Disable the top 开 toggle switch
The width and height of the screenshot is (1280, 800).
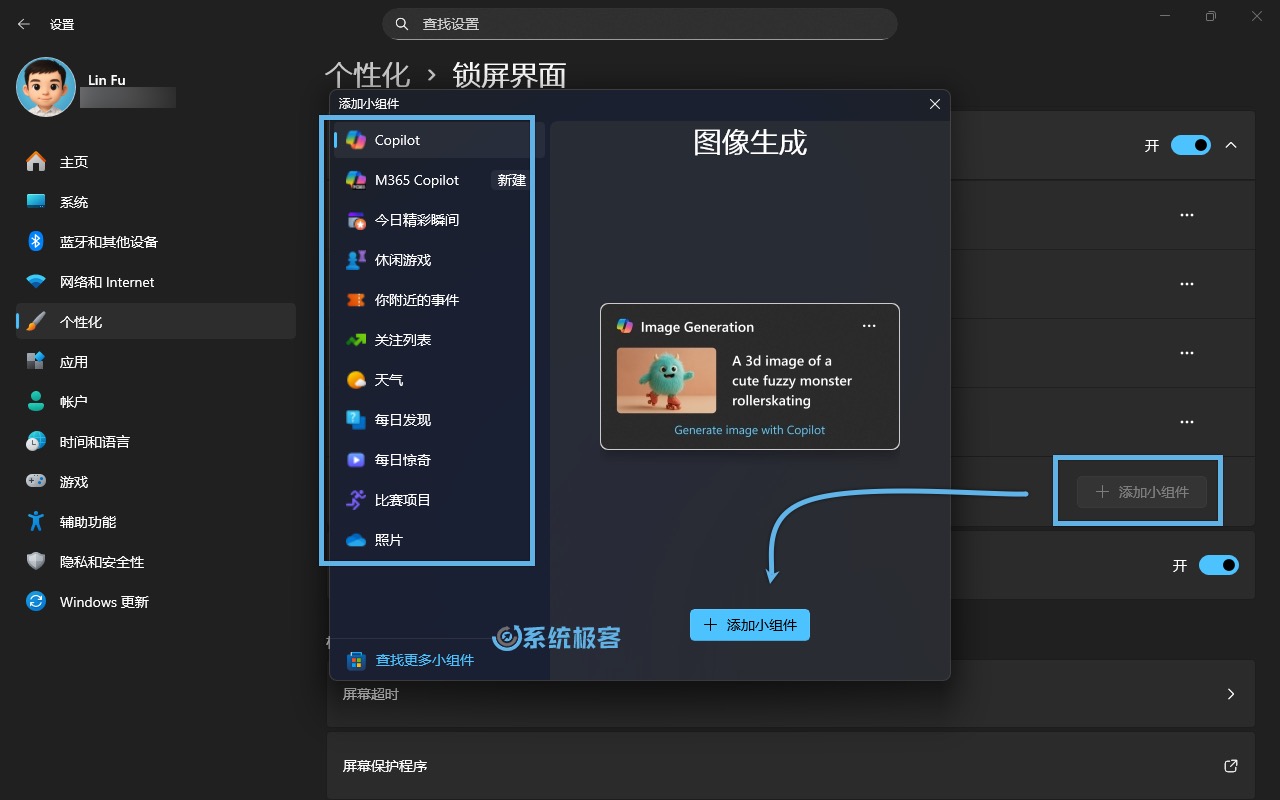pyautogui.click(x=1190, y=145)
